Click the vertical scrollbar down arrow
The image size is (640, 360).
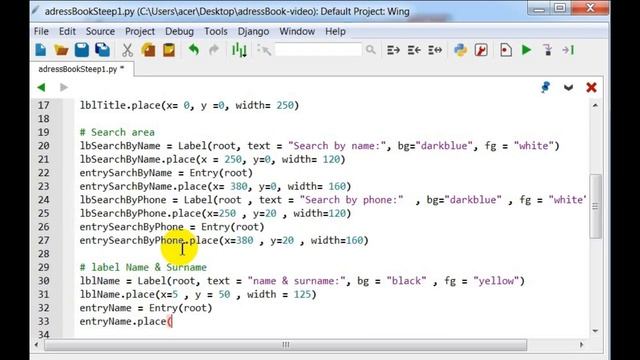595,331
